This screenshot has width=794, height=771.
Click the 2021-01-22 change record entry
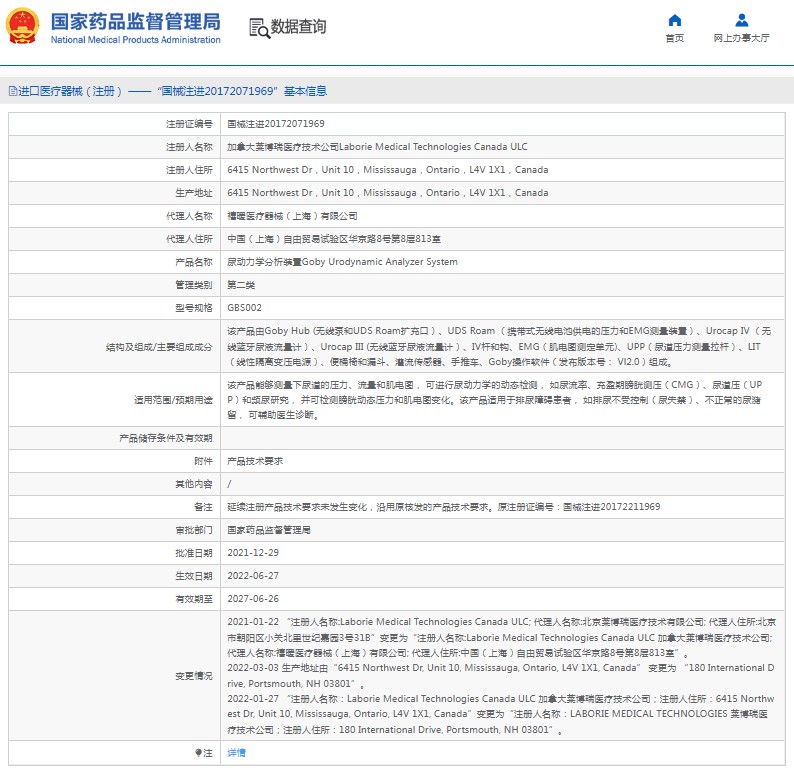pyautogui.click(x=501, y=637)
